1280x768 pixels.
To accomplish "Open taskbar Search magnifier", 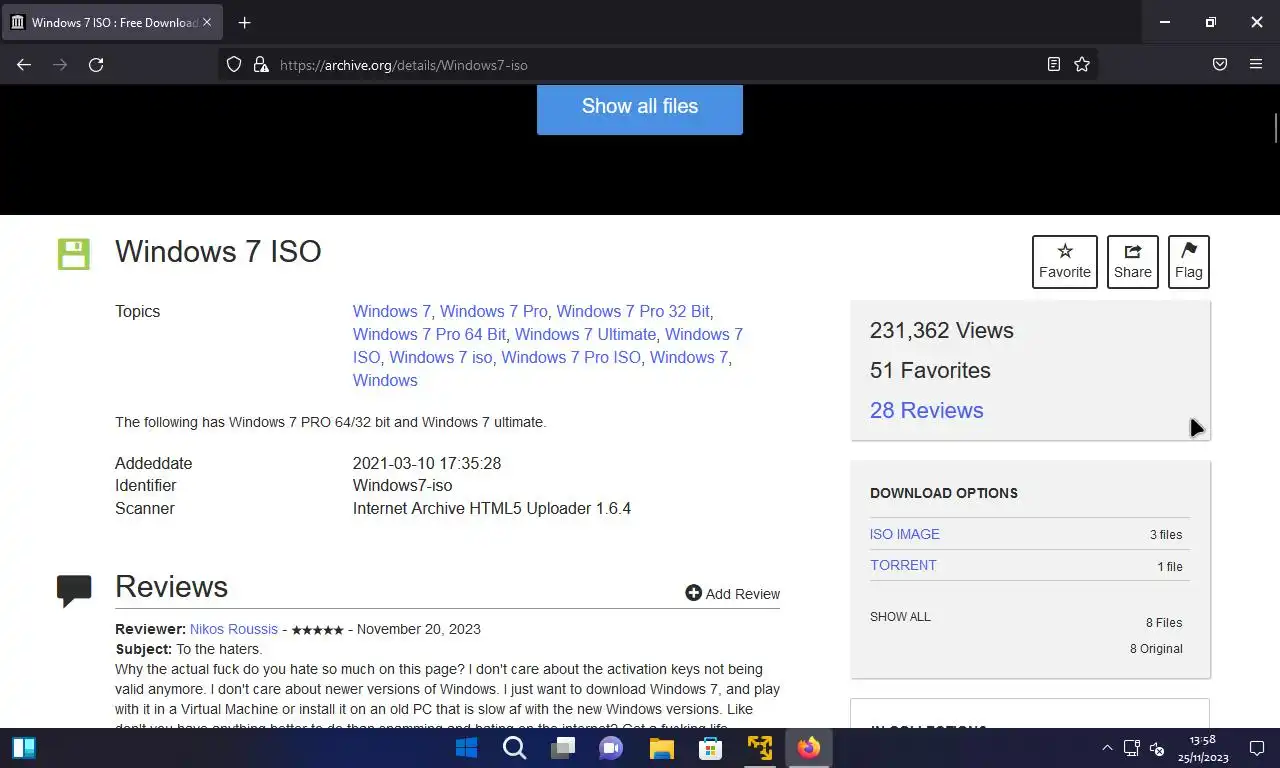I will pyautogui.click(x=515, y=748).
